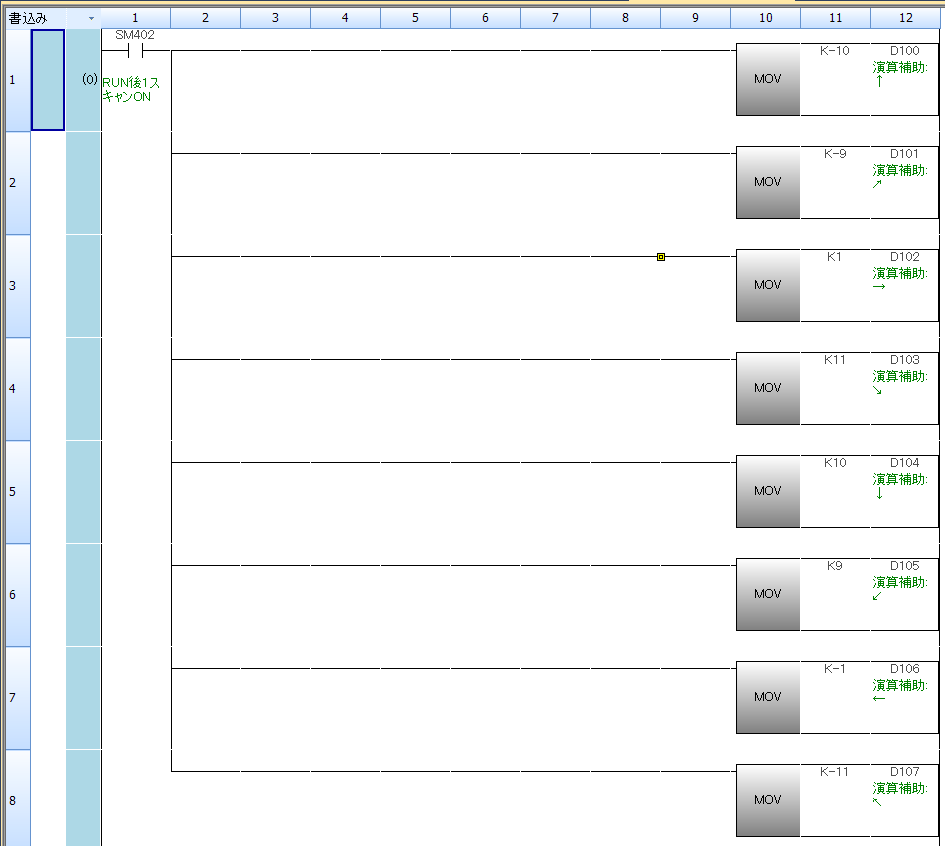The width and height of the screenshot is (945, 846).
Task: Open the 書込み mode dropdown arrow
Action: (91, 18)
